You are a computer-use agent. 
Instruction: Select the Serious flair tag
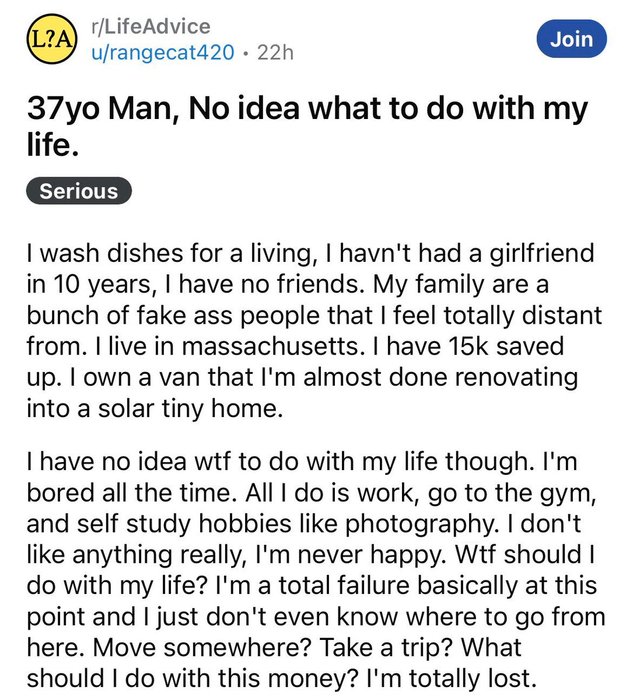point(79,191)
